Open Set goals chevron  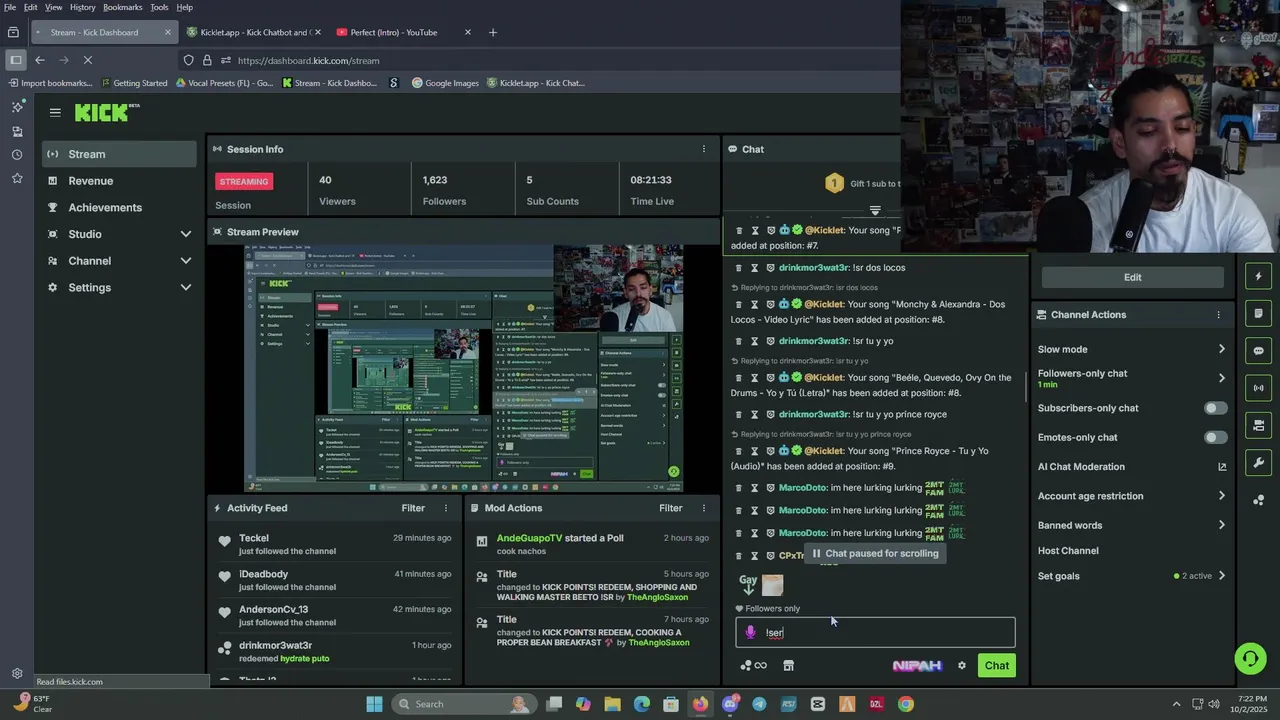pos(1221,576)
